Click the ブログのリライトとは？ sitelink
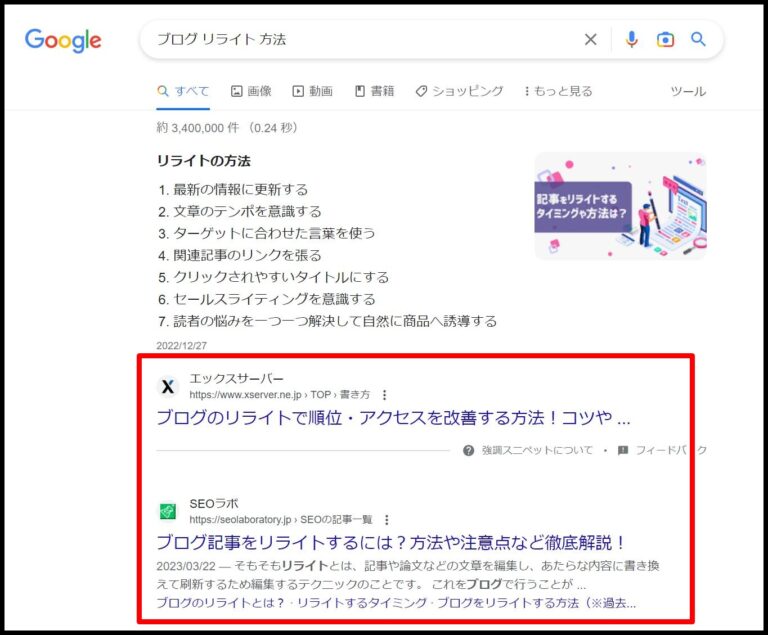 tap(220, 603)
